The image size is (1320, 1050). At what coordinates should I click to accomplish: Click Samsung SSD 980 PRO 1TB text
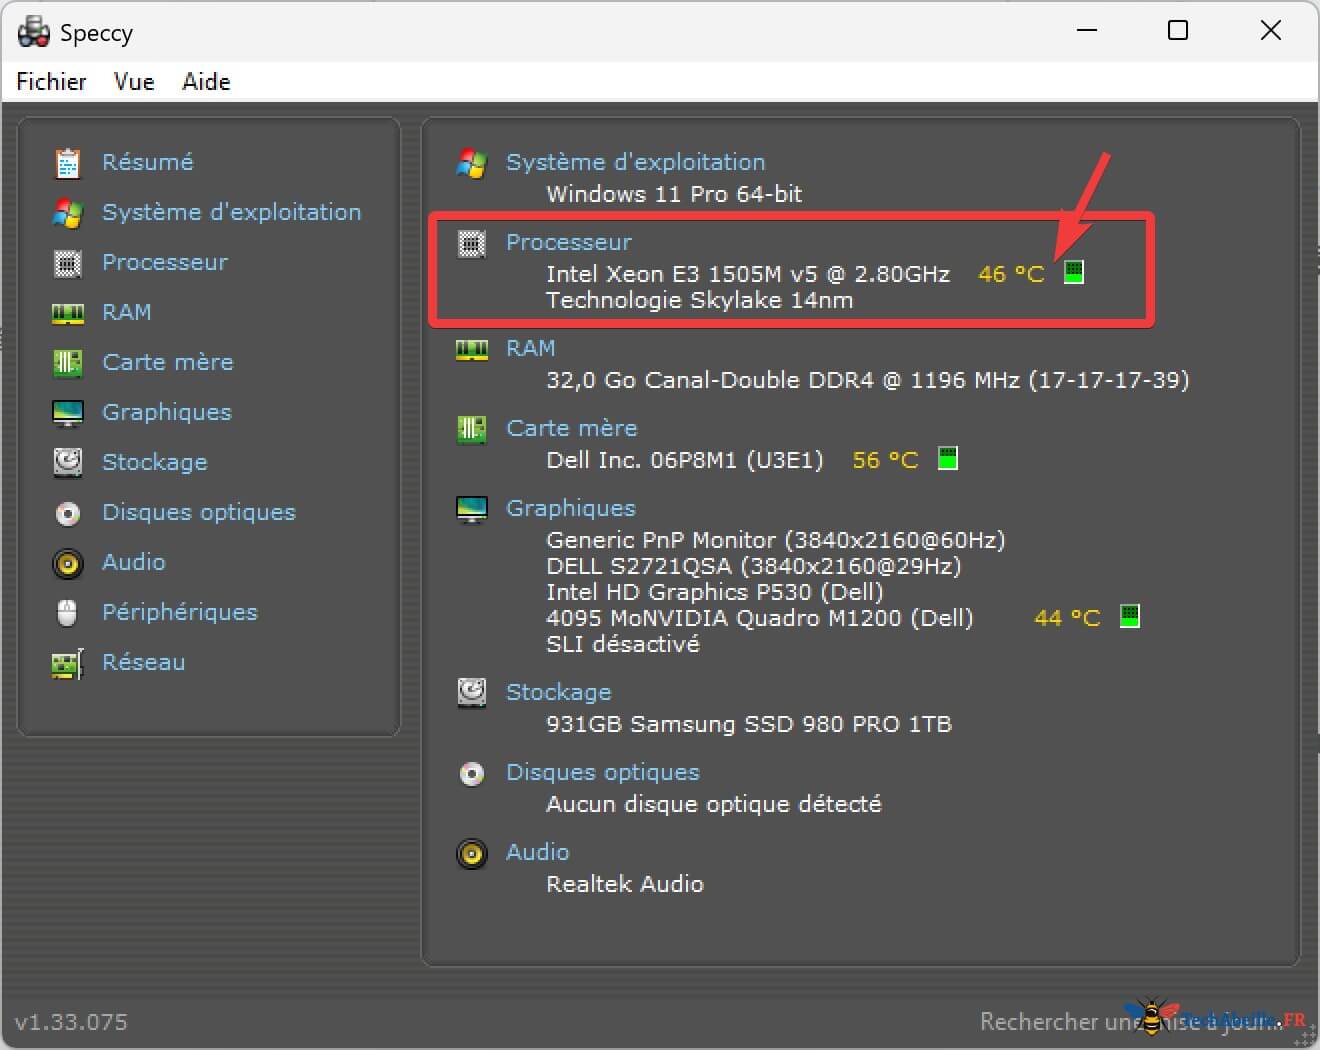coord(749,724)
